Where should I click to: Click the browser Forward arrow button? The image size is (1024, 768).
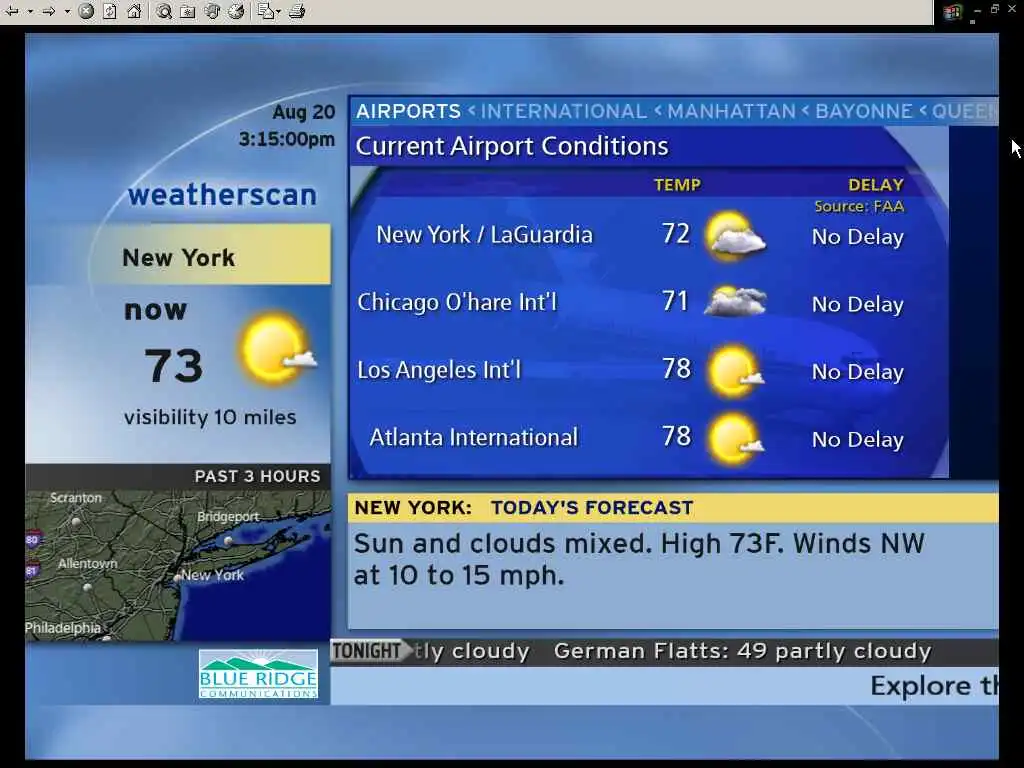coord(49,11)
